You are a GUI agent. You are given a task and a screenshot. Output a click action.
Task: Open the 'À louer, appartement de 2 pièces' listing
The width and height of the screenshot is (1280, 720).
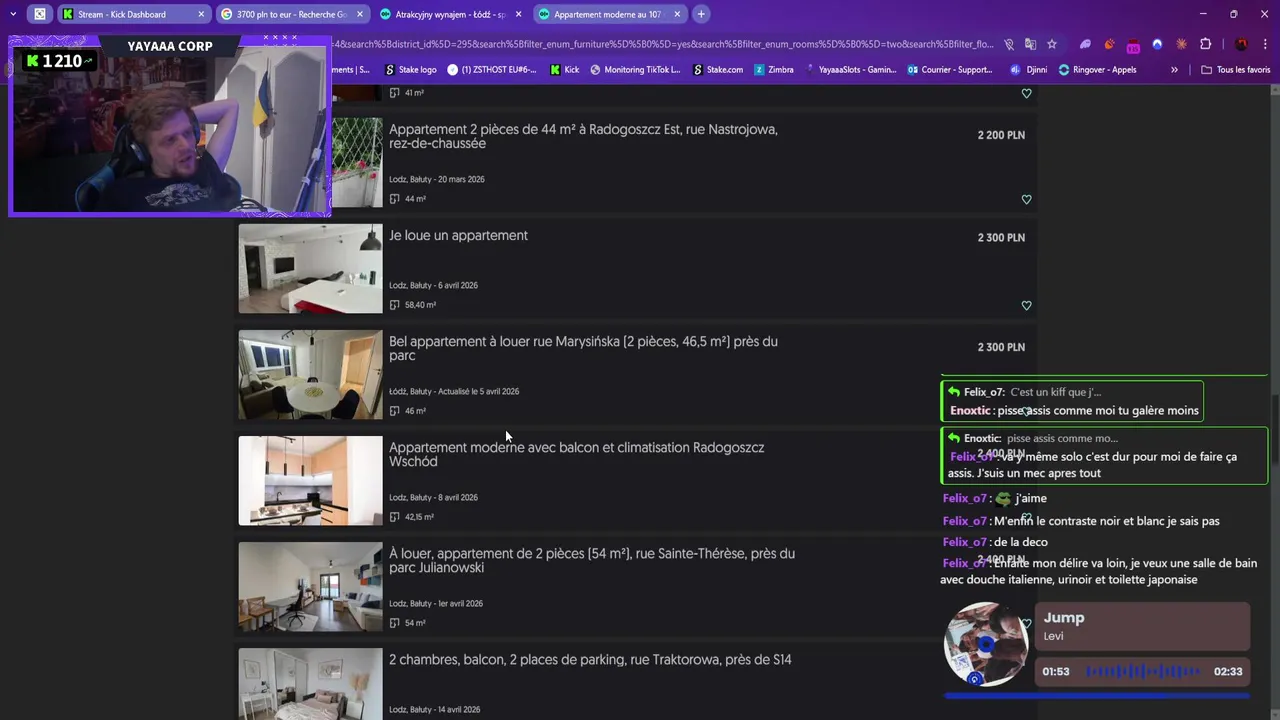tap(592, 560)
